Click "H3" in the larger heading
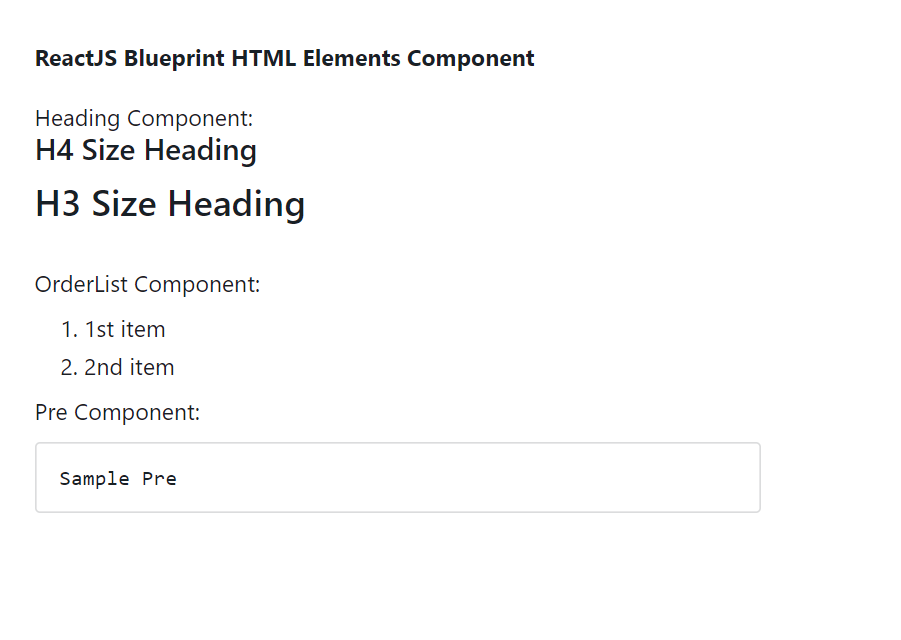 pos(58,204)
